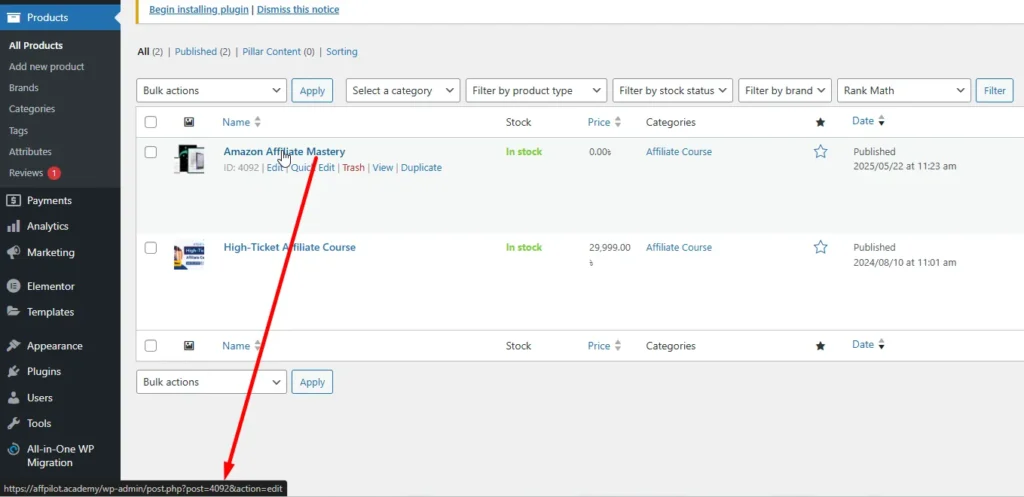Select the Amazon Affiliate Mastery row checkbox
Image resolution: width=1024 pixels, height=497 pixels.
151,152
